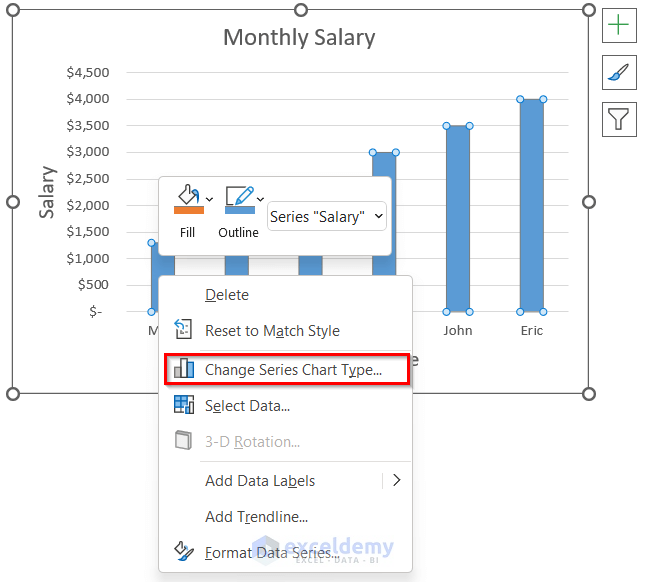Viewport: 646px width, 582px height.
Task: Select Eric's salary bar
Action: 531,206
